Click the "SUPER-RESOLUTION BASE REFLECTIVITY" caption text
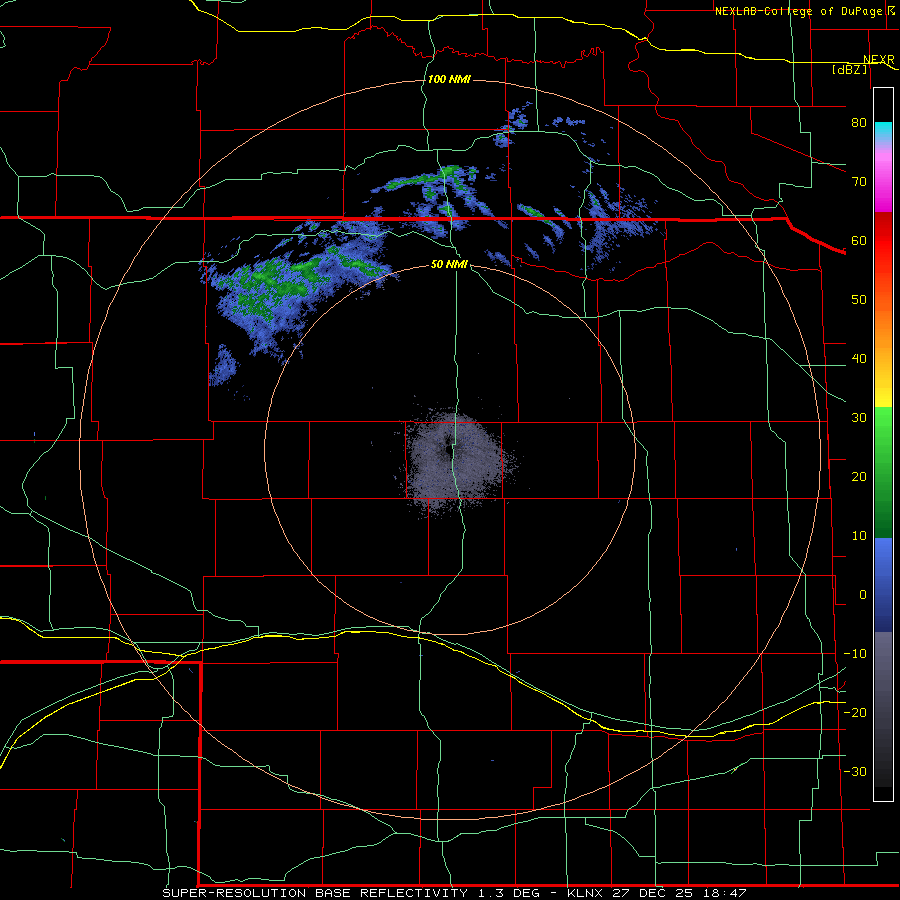 coord(315,893)
